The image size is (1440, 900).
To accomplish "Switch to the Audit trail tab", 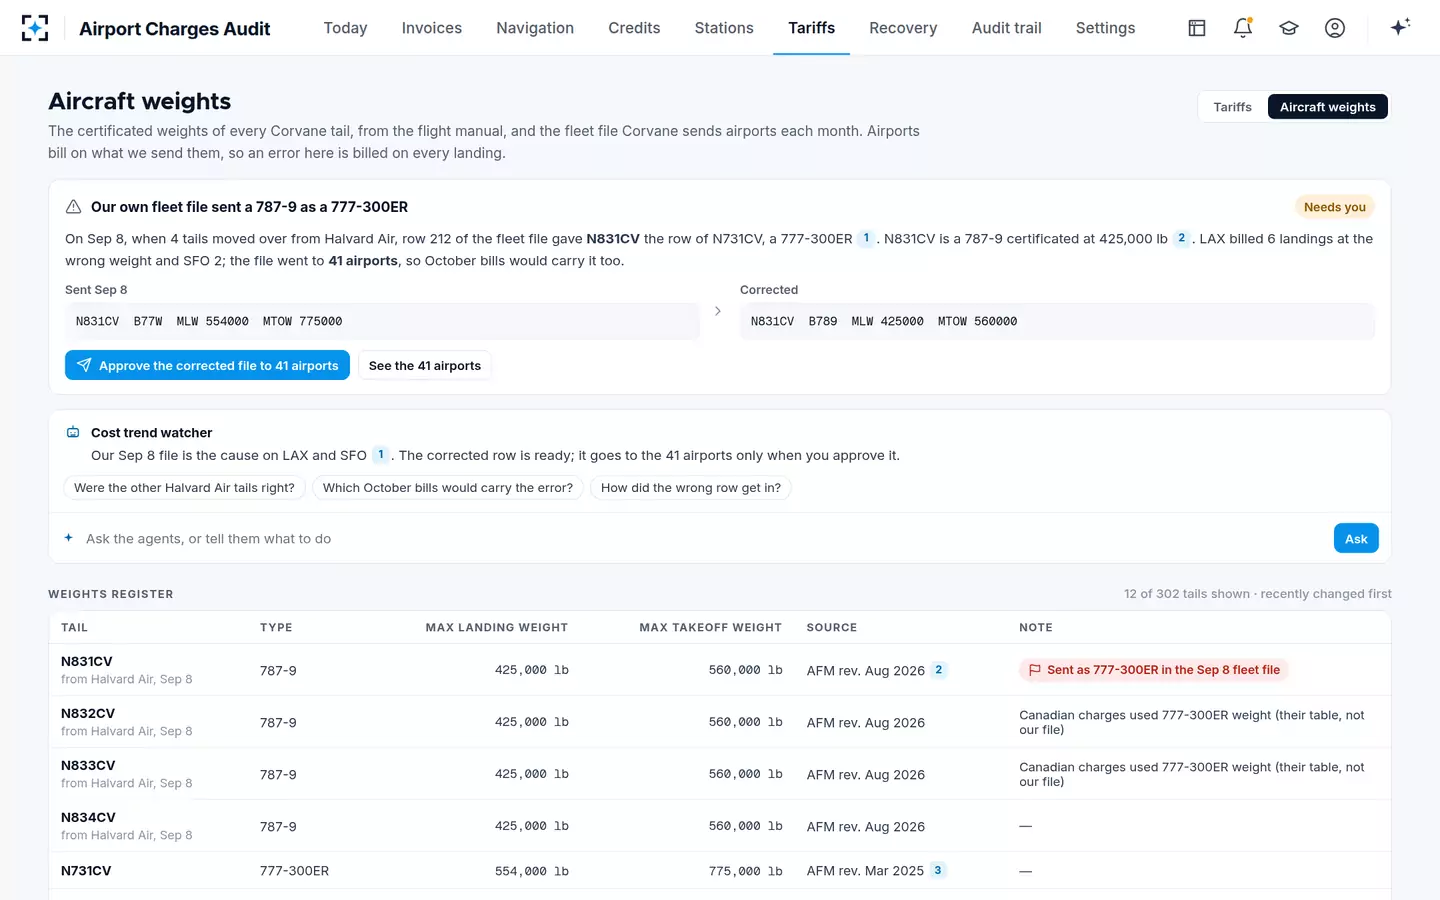I will click(x=1006, y=28).
